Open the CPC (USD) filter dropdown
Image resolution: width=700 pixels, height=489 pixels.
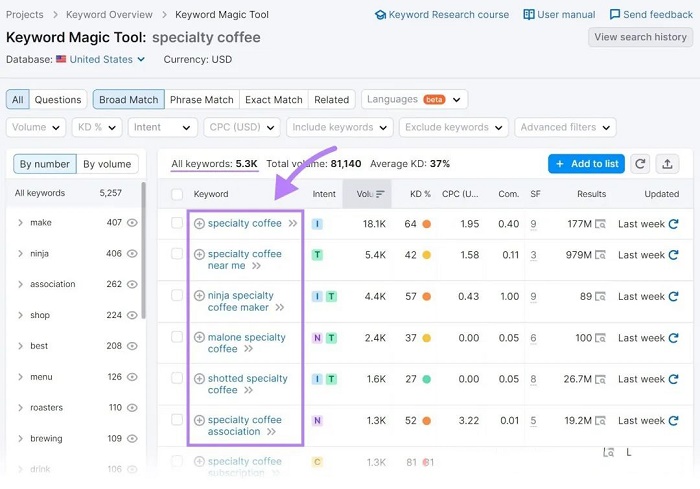pyautogui.click(x=242, y=127)
